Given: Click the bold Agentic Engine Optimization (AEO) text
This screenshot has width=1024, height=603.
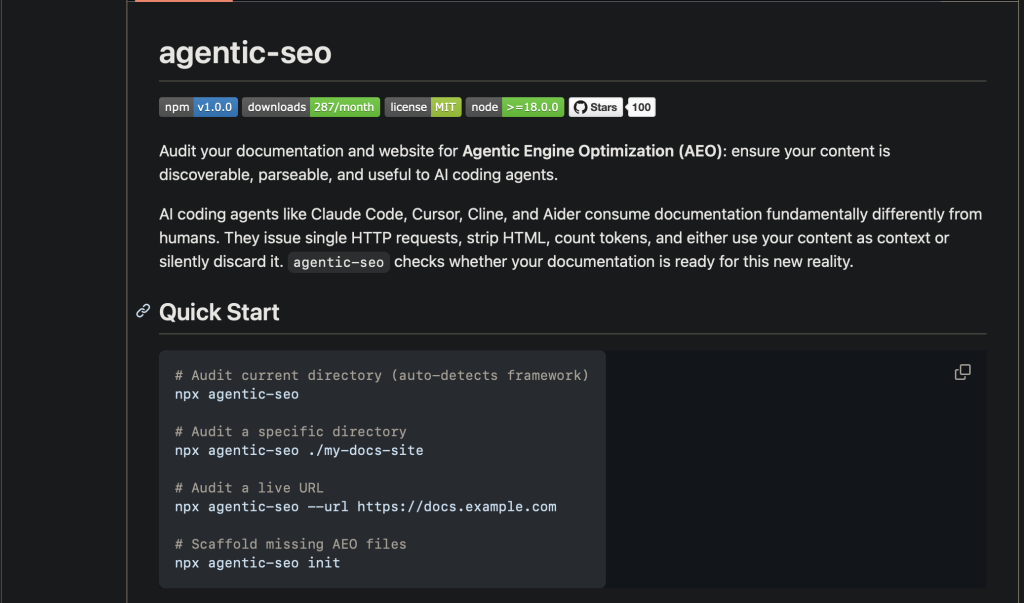Looking at the screenshot, I should click(592, 151).
